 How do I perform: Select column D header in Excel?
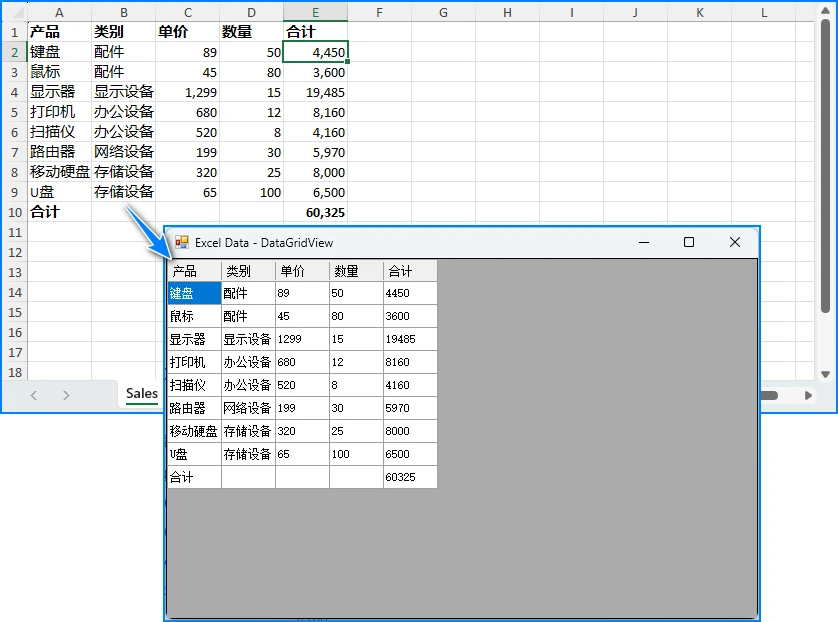(x=252, y=13)
